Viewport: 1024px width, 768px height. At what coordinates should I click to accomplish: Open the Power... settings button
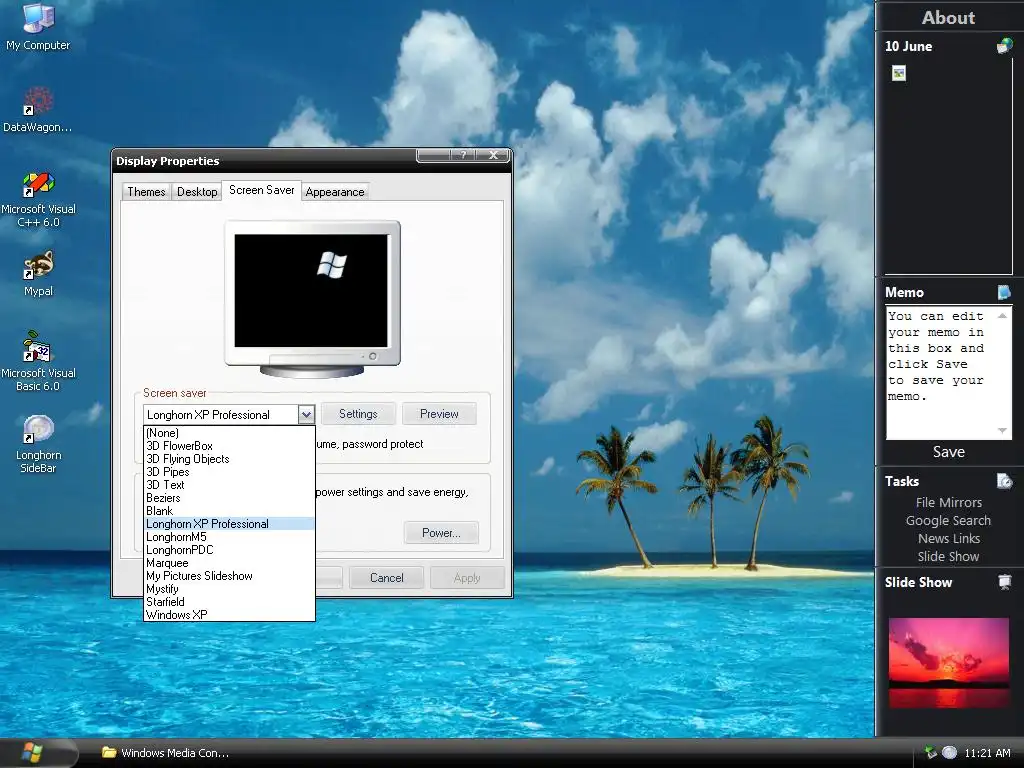[x=441, y=533]
